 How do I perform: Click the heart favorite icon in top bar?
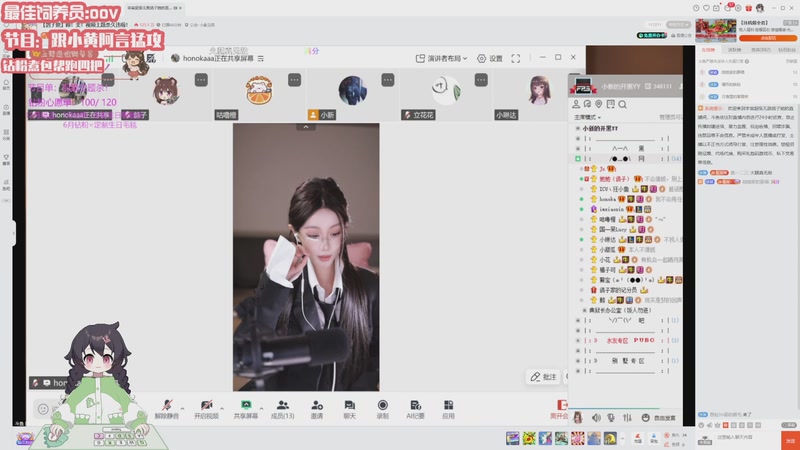coord(706,8)
